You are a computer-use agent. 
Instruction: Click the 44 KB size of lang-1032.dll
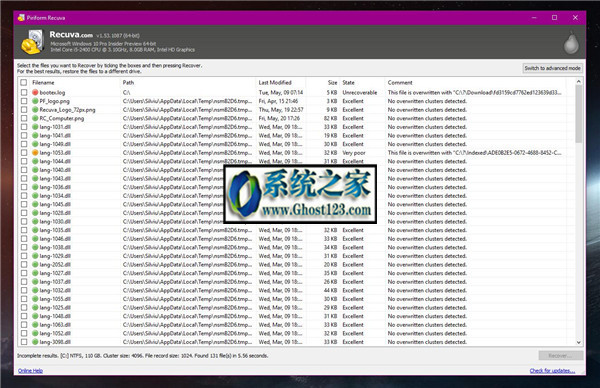click(x=330, y=290)
